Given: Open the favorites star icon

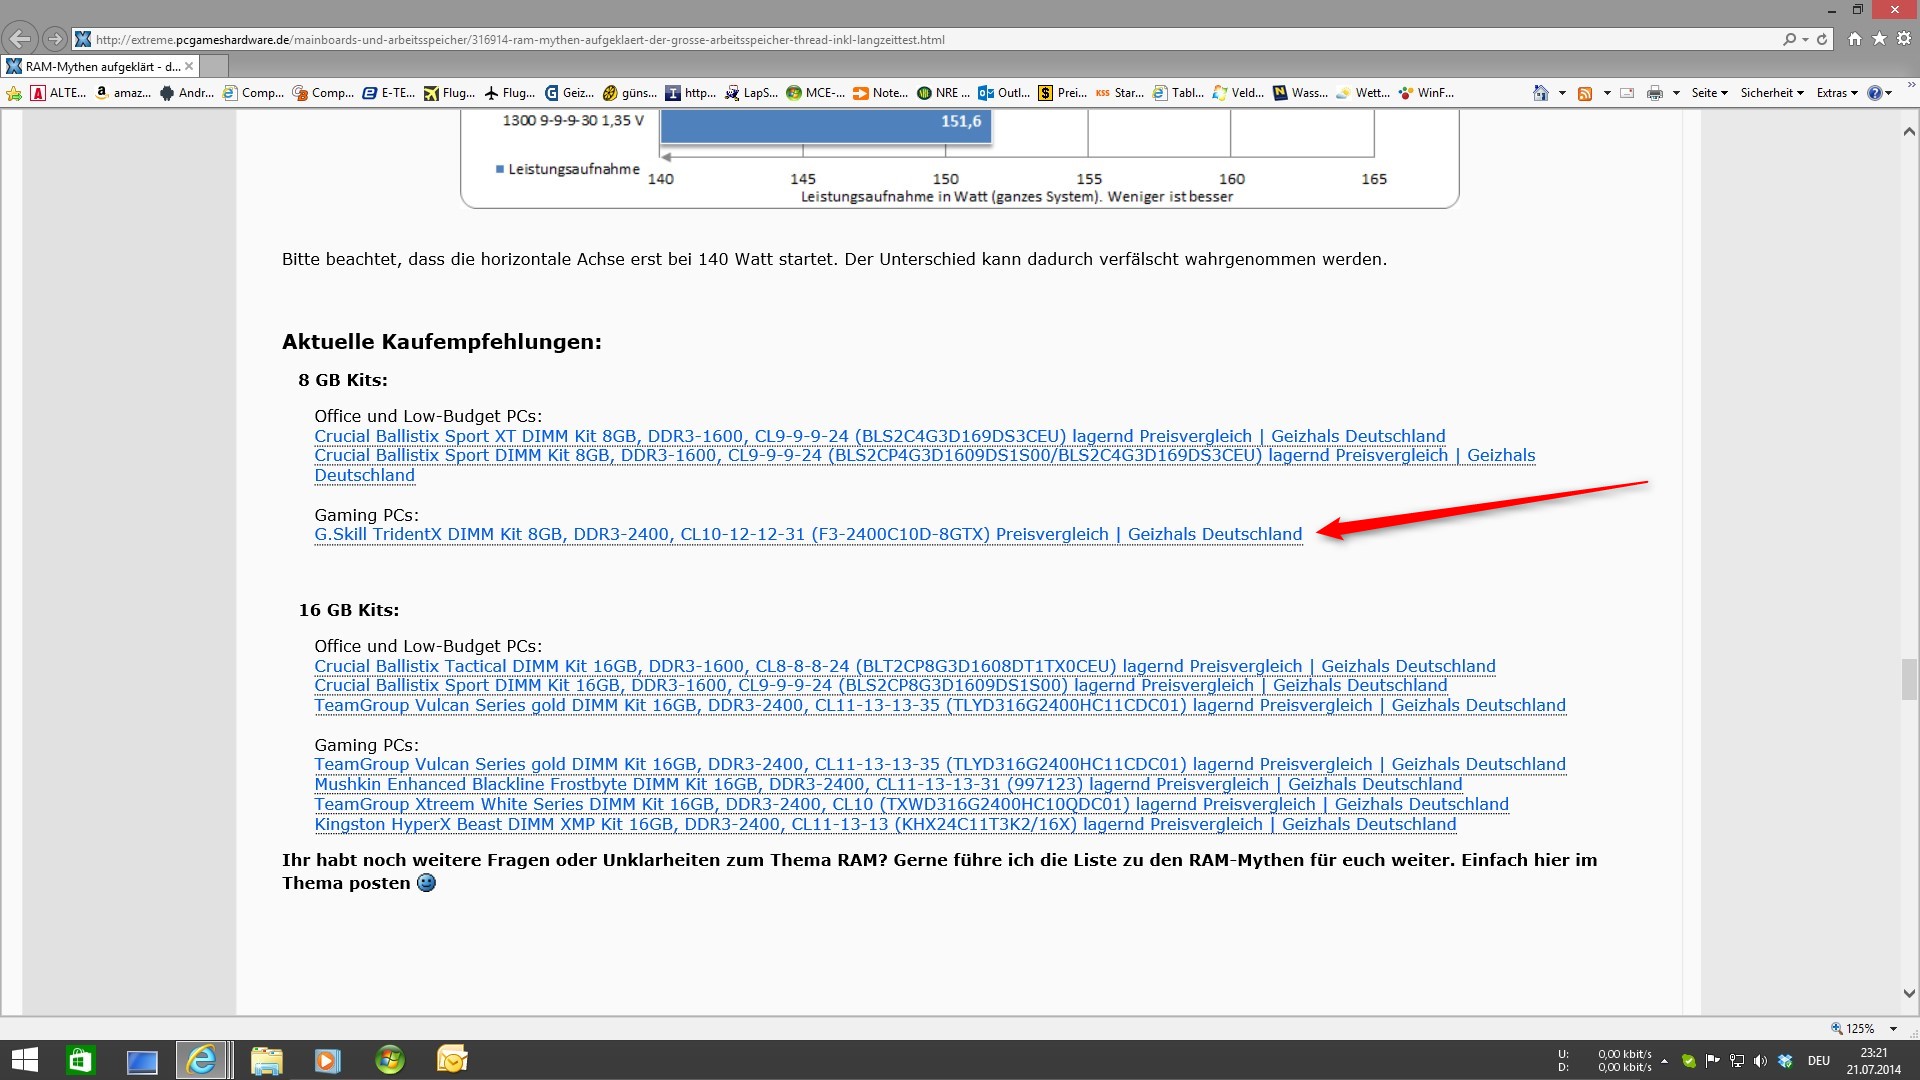Looking at the screenshot, I should [1880, 39].
